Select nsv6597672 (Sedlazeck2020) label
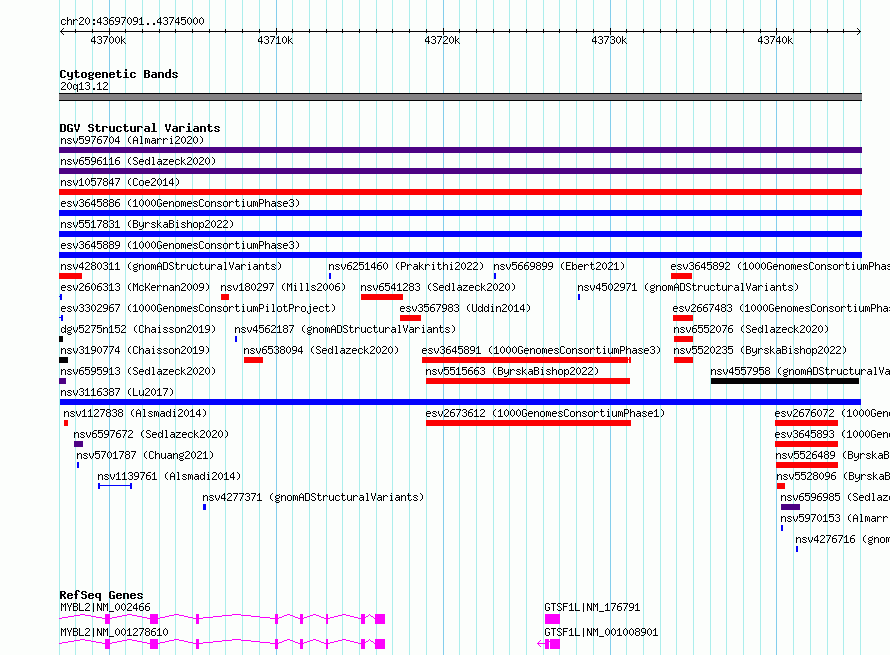This screenshot has height=655, width=890. [151, 434]
